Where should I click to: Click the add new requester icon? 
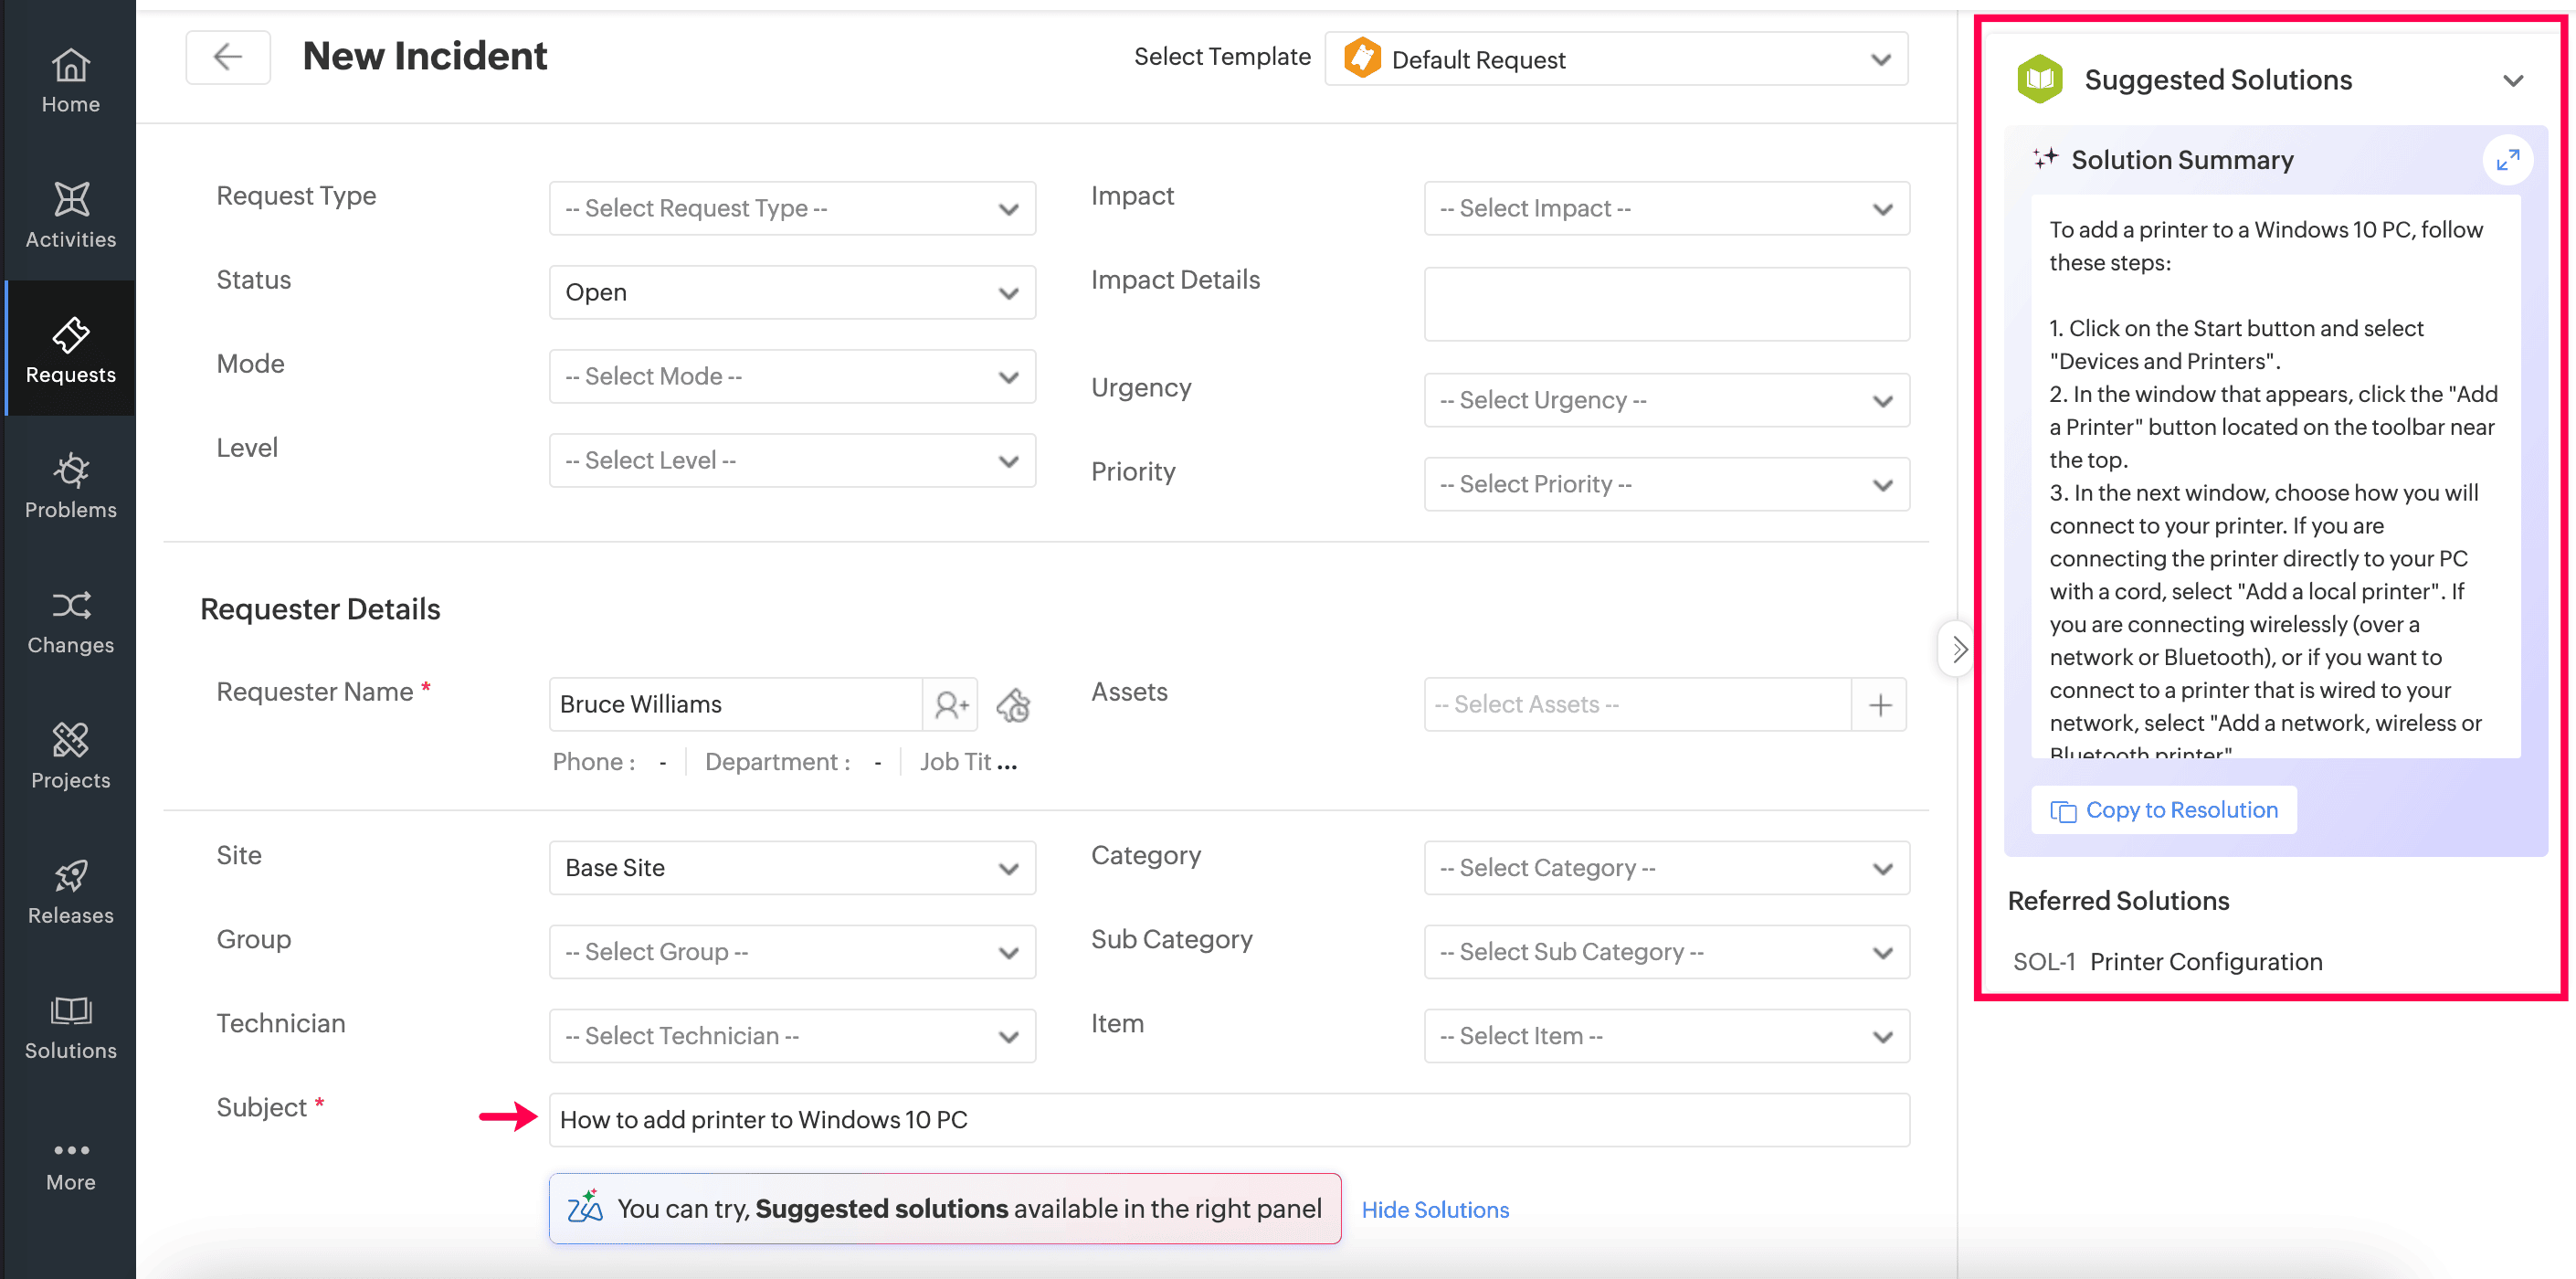[950, 705]
